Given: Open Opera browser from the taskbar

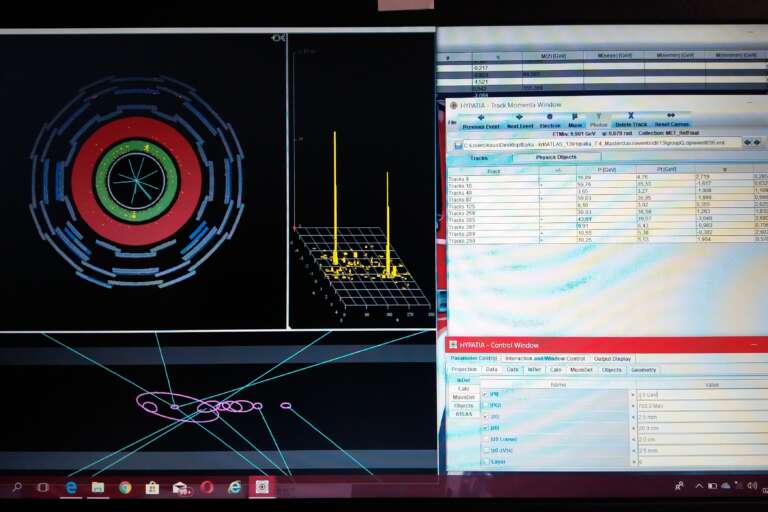Looking at the screenshot, I should tap(207, 487).
